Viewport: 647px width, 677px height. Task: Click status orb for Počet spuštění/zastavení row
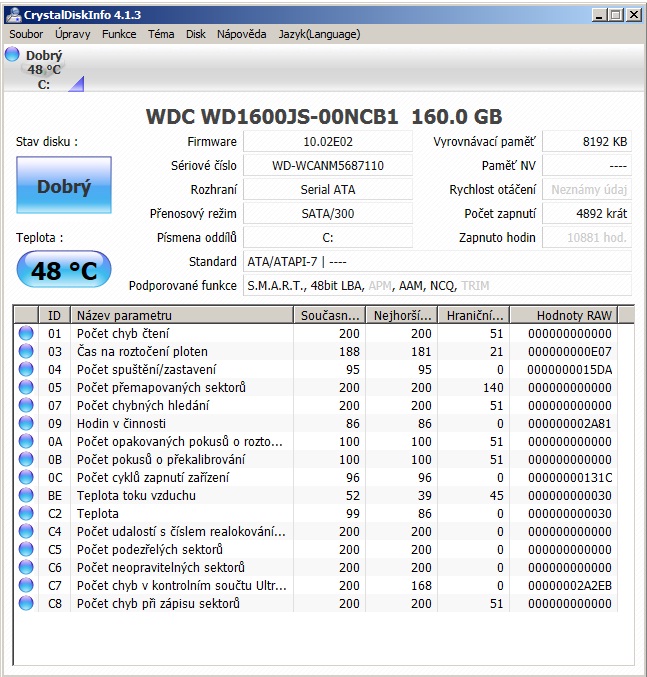pyautogui.click(x=26, y=369)
